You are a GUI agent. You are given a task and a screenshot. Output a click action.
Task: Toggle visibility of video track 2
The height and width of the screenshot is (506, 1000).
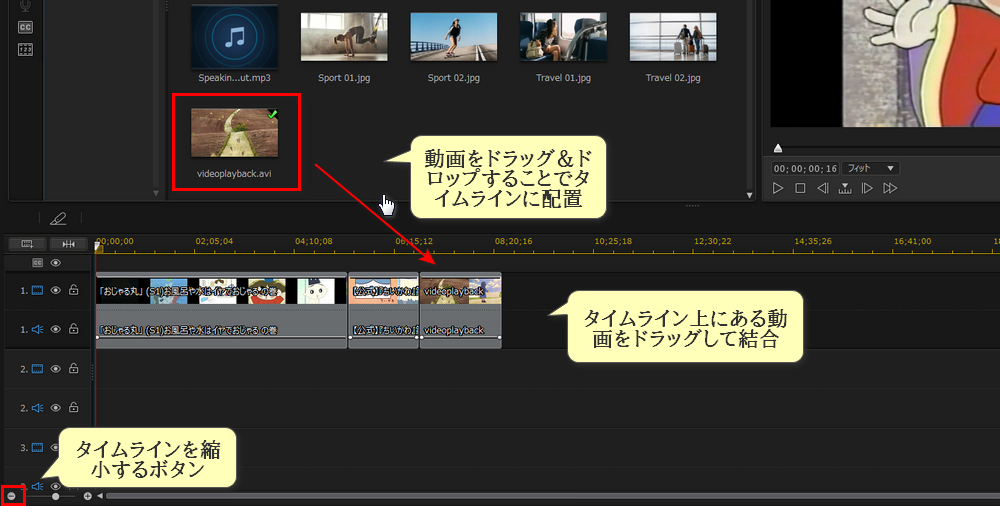(x=56, y=369)
